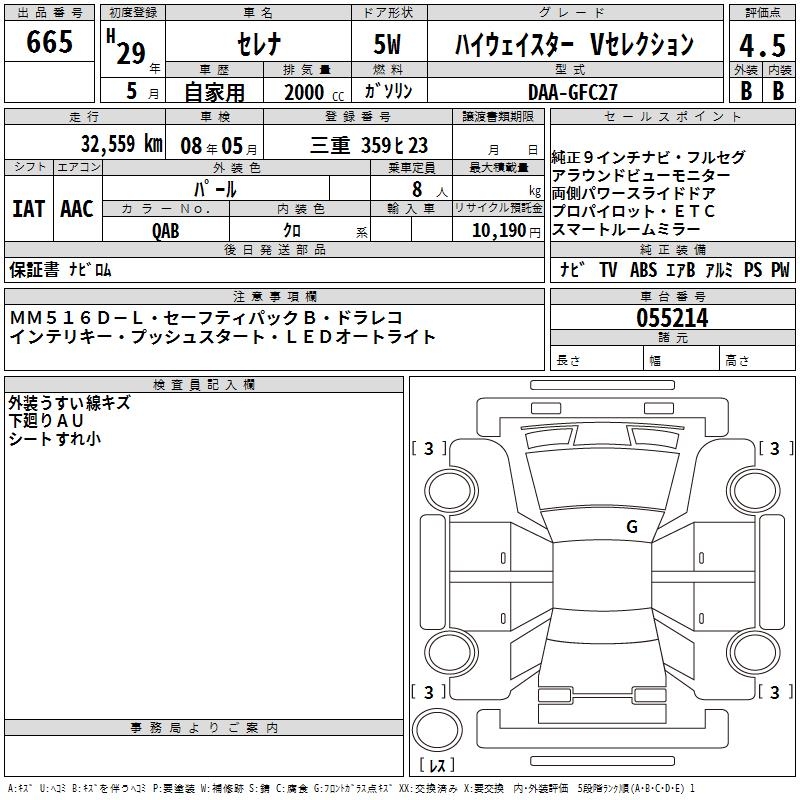Click the PW equipment mark
The width and height of the screenshot is (800, 800).
click(780, 269)
